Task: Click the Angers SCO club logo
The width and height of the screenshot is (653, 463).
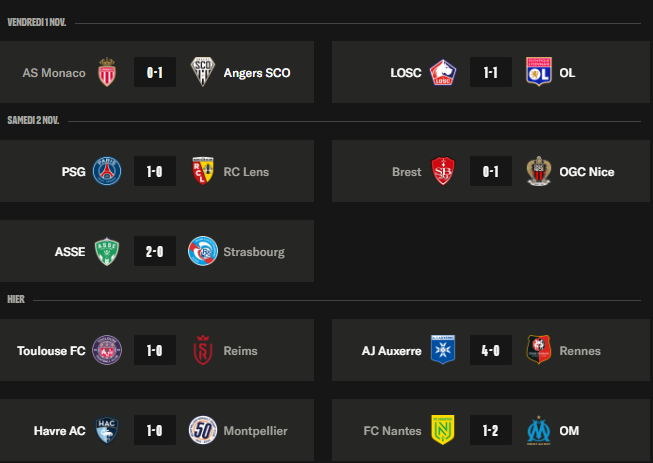Action: coord(203,72)
